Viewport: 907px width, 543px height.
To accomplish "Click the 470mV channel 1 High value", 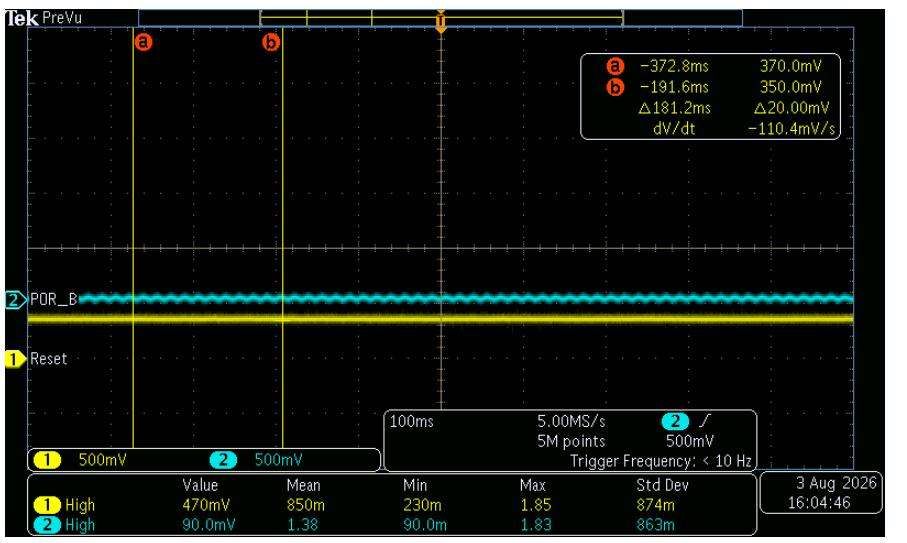I will coord(206,505).
